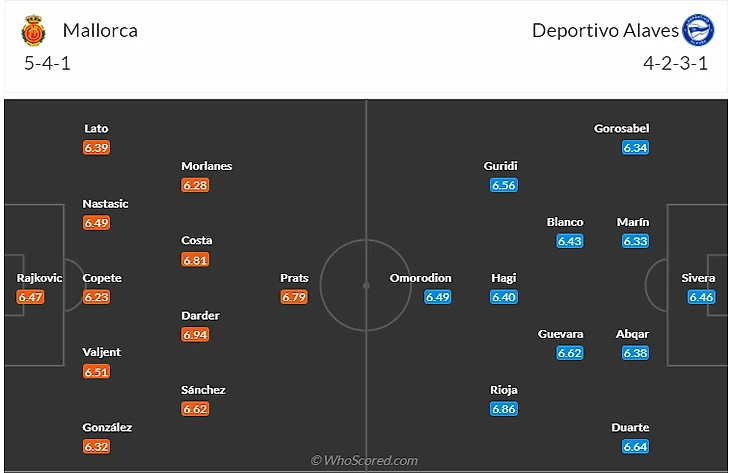Click the Deportivo Alaves club crest icon

pyautogui.click(x=697, y=31)
